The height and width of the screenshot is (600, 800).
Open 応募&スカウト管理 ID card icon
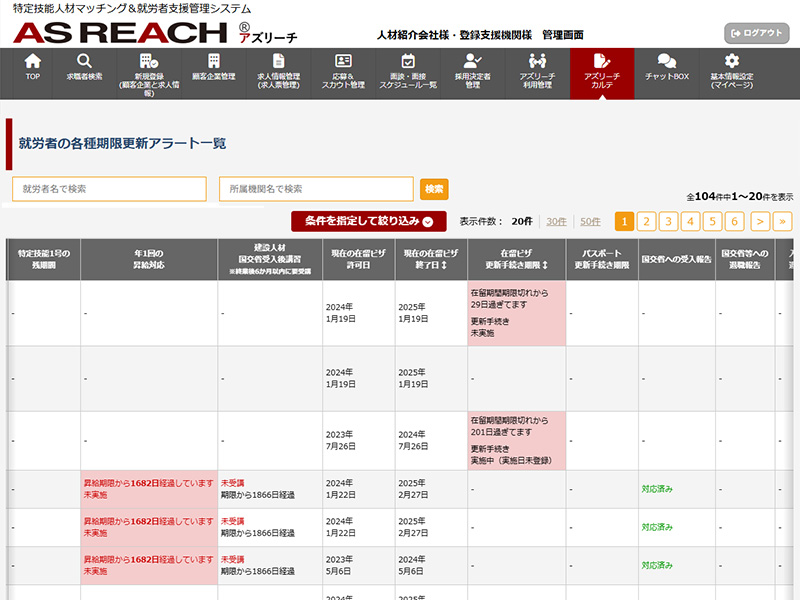click(x=343, y=61)
